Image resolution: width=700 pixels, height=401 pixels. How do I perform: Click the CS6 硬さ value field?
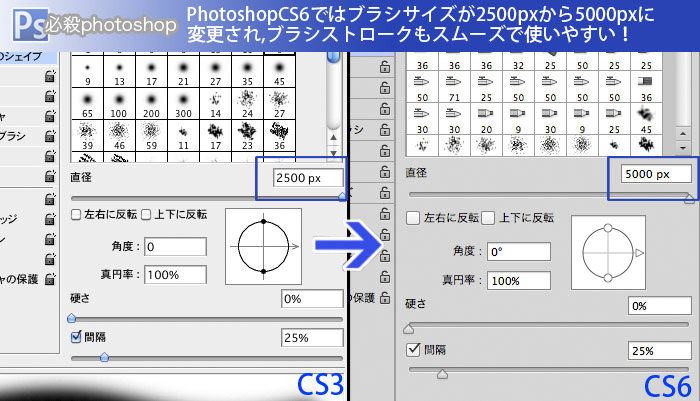[x=660, y=306]
